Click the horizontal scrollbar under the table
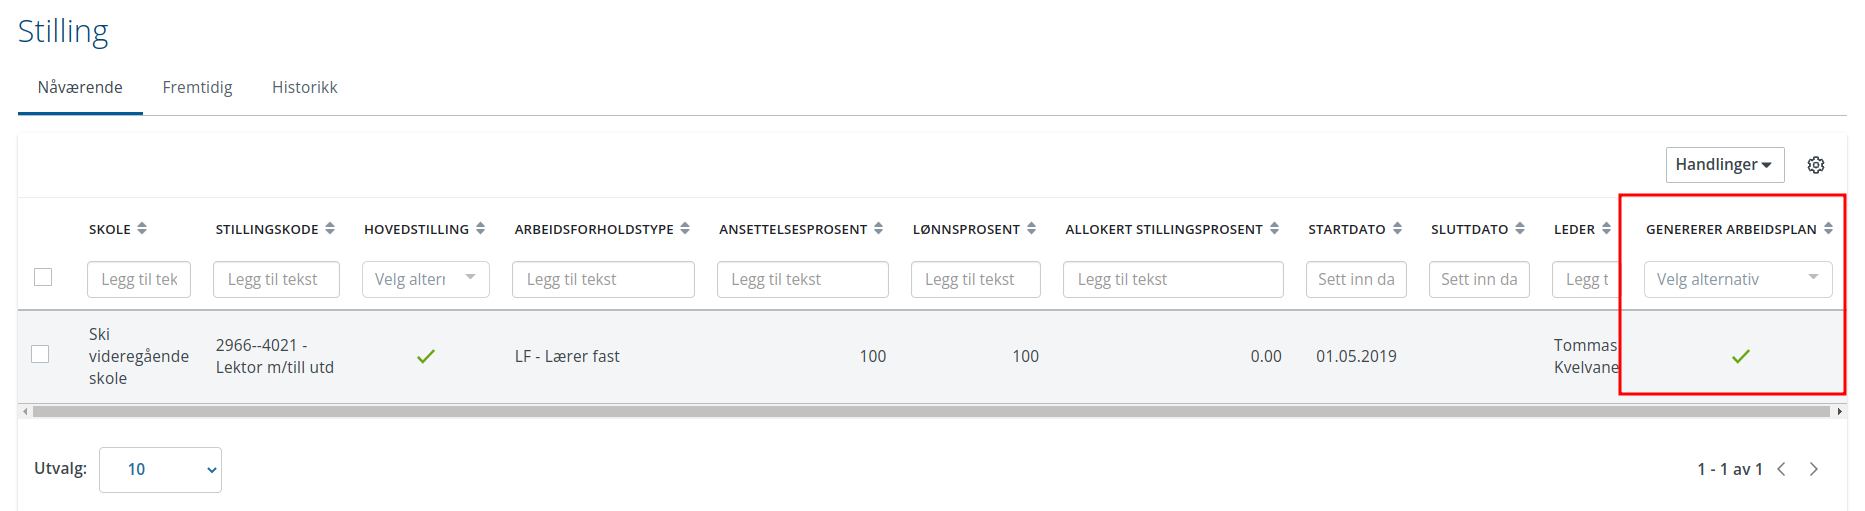The image size is (1865, 511). pyautogui.click(x=931, y=411)
